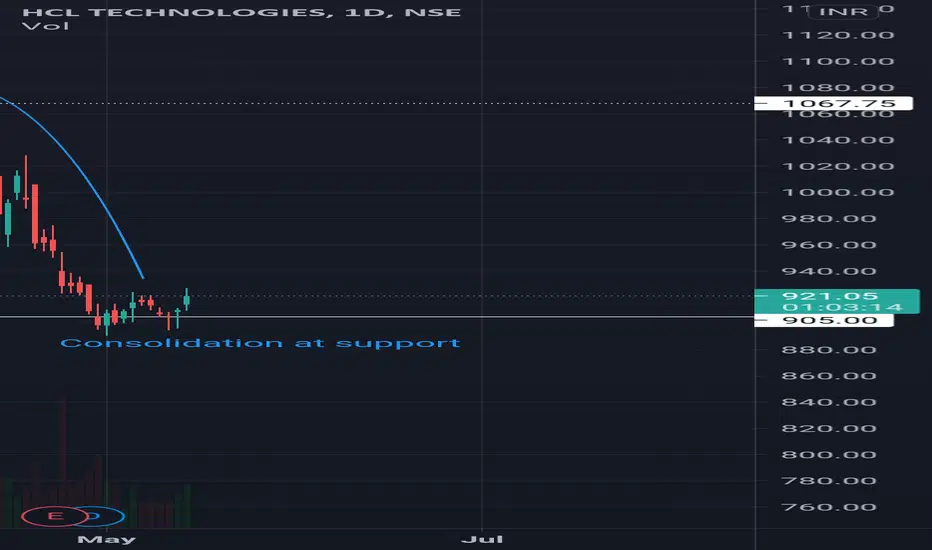Click the 'Consolidation at support' text annotation
Image resolution: width=932 pixels, height=550 pixels.
point(260,343)
